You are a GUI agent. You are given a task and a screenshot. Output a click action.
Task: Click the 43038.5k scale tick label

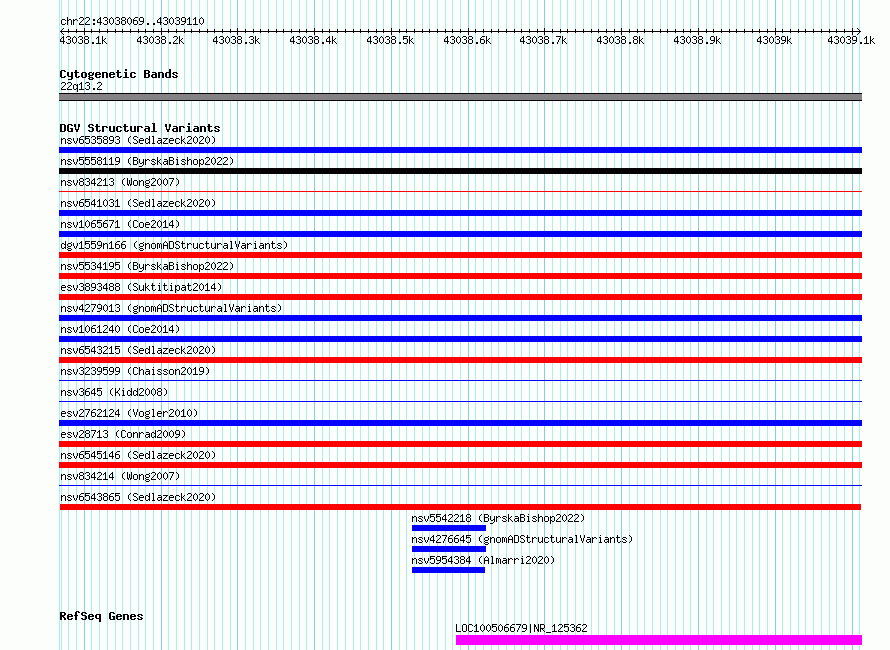[x=391, y=40]
